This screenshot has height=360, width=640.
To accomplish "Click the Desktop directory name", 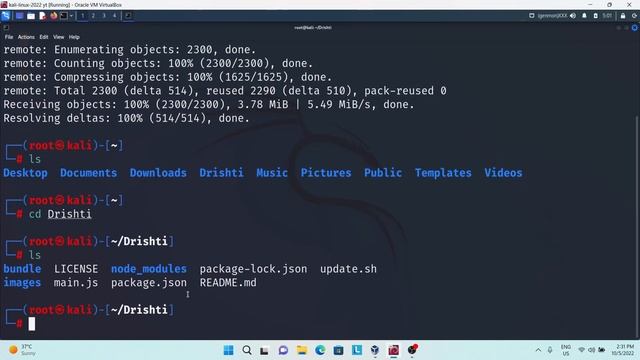I will [25, 173].
